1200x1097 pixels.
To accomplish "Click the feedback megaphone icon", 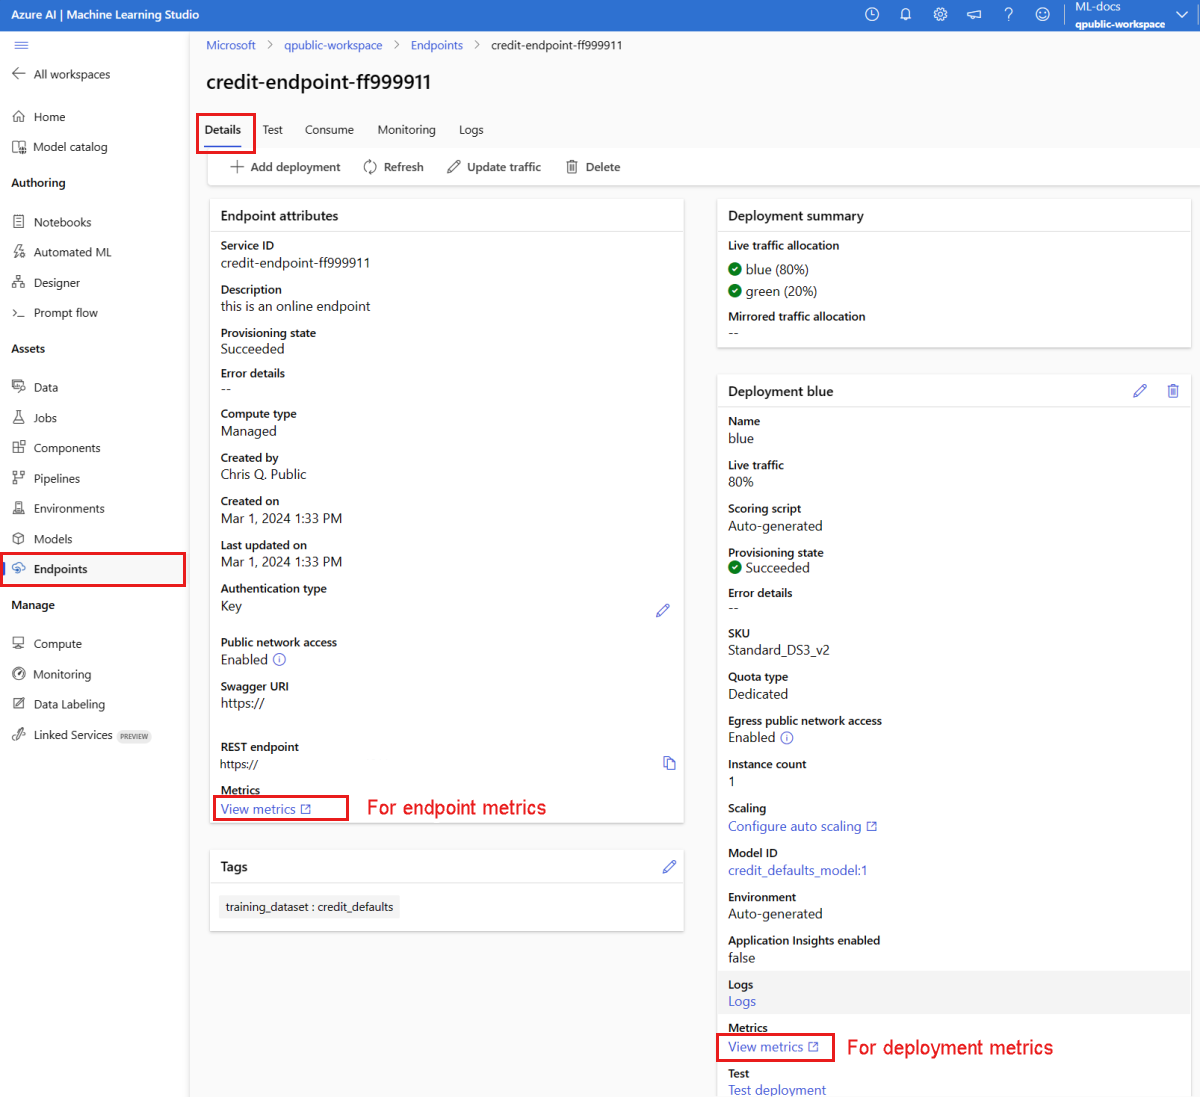I will (974, 15).
